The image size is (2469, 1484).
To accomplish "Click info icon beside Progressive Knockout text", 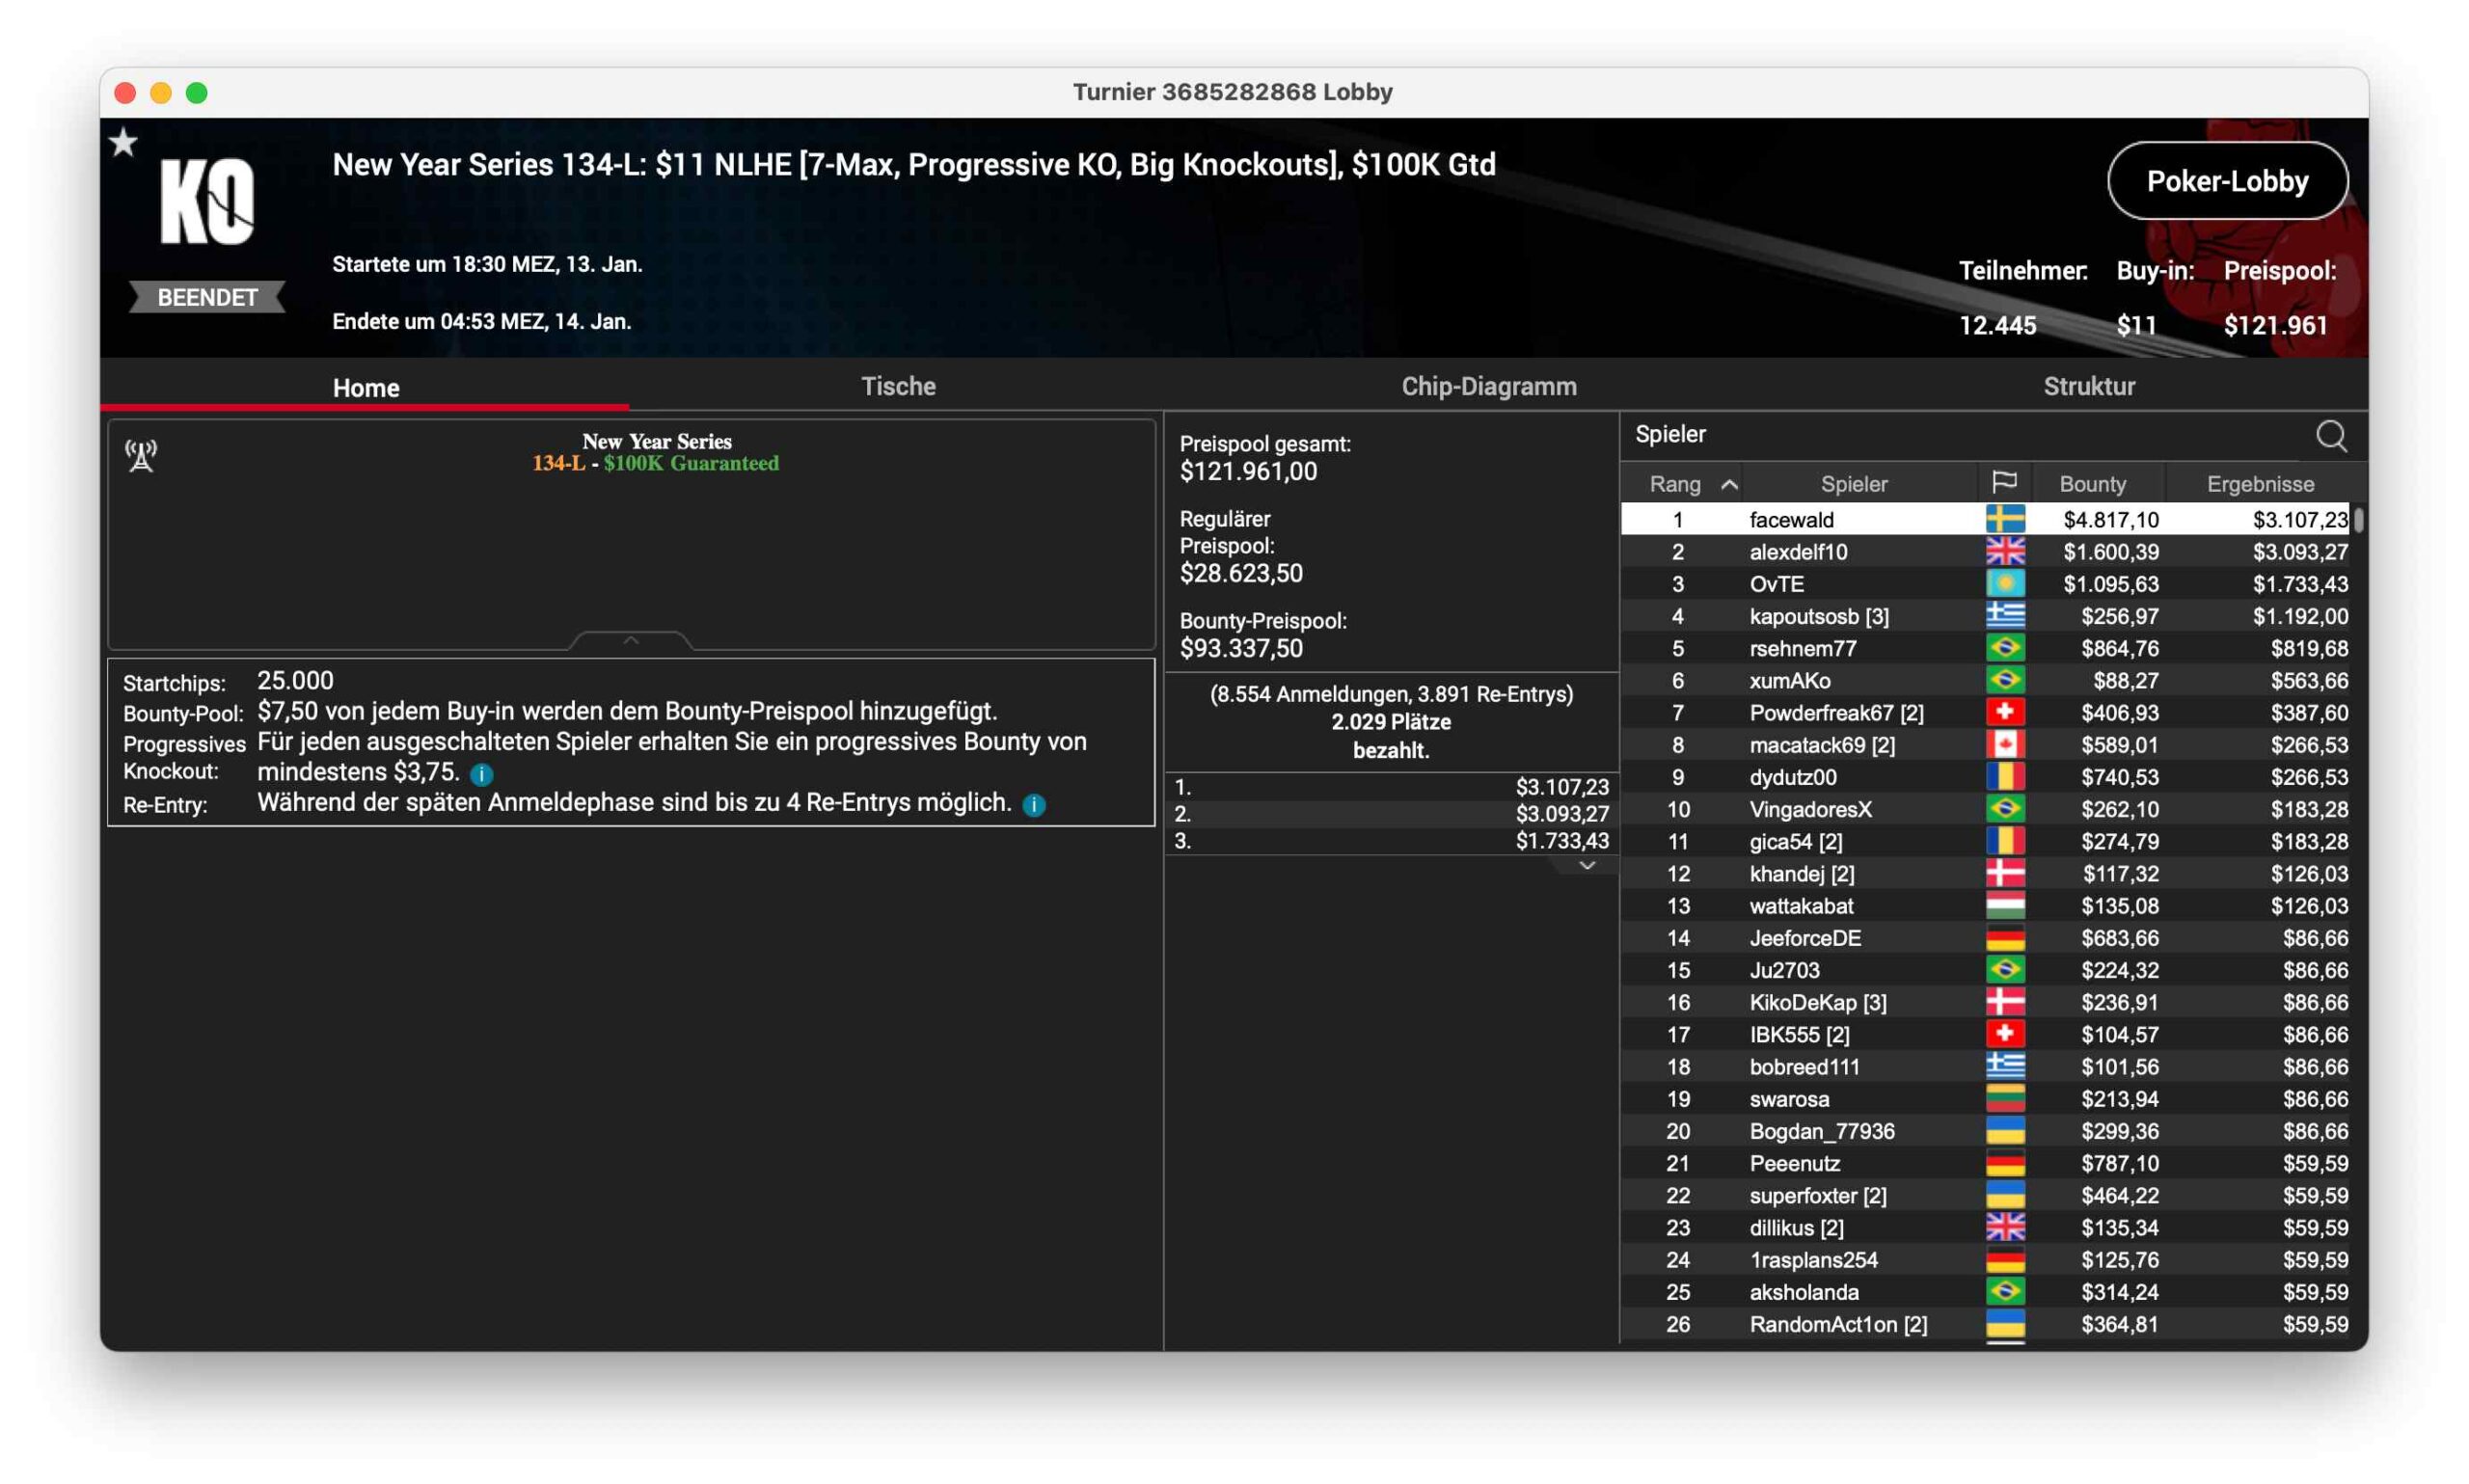I will 481,774.
